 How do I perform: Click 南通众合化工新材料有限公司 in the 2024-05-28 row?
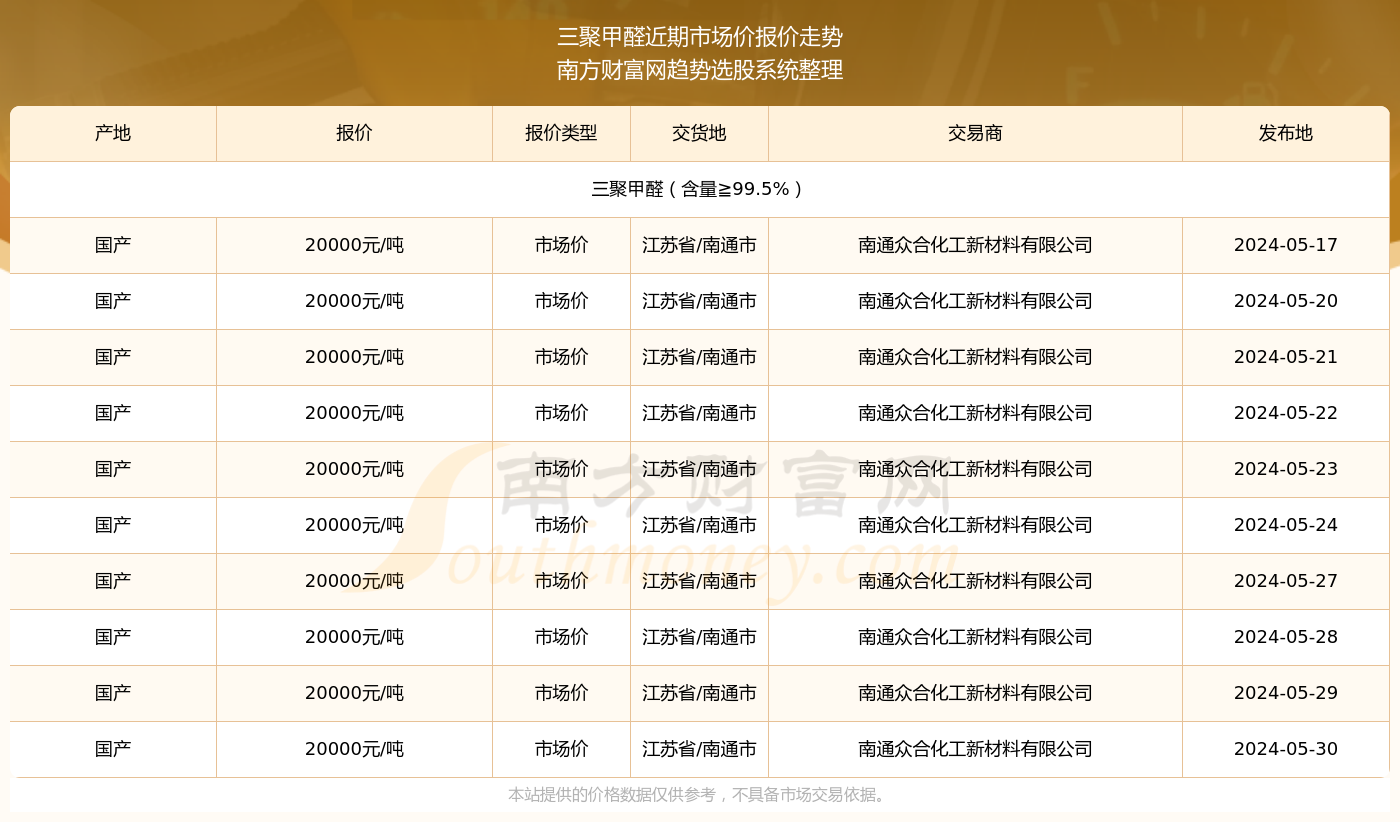(975, 637)
